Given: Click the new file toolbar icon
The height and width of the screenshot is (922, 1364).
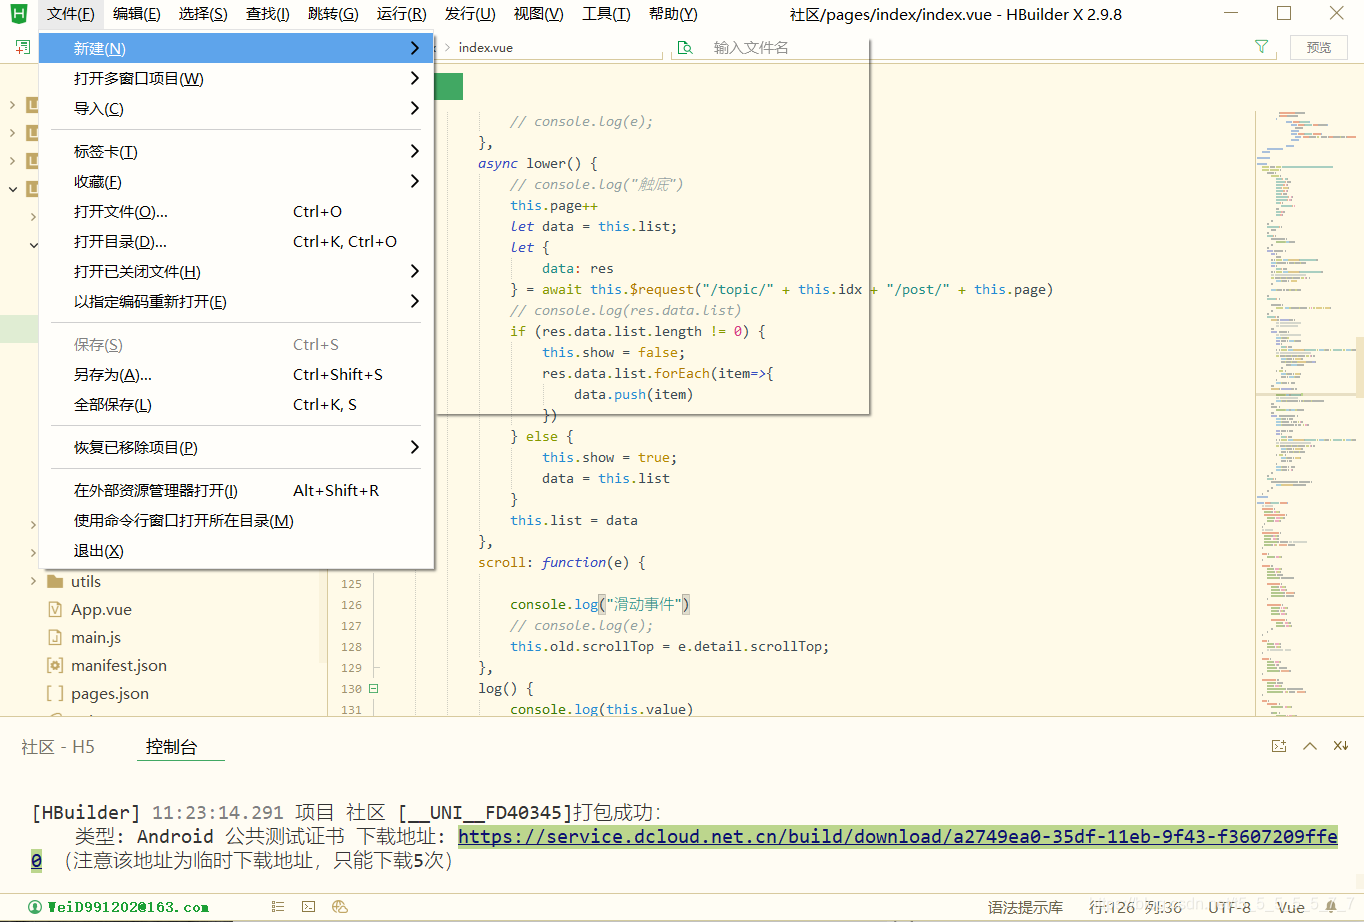Looking at the screenshot, I should coord(22,47).
